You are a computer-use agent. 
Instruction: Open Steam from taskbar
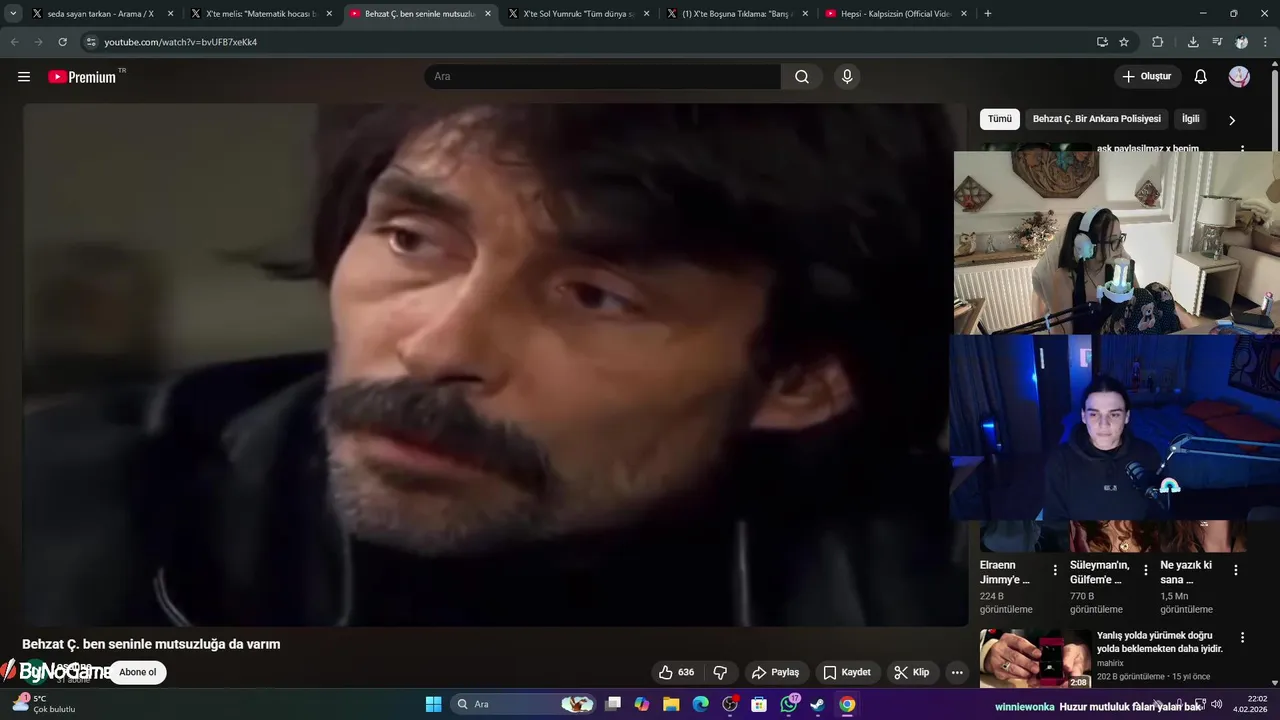point(817,704)
